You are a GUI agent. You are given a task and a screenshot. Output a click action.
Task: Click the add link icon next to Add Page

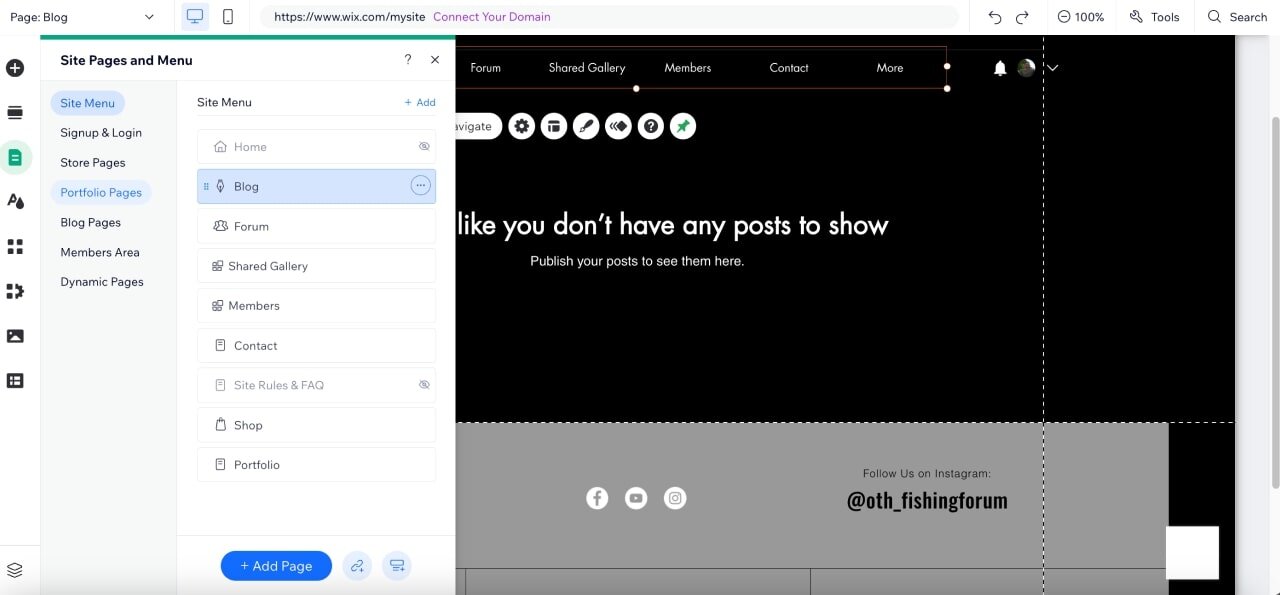357,566
